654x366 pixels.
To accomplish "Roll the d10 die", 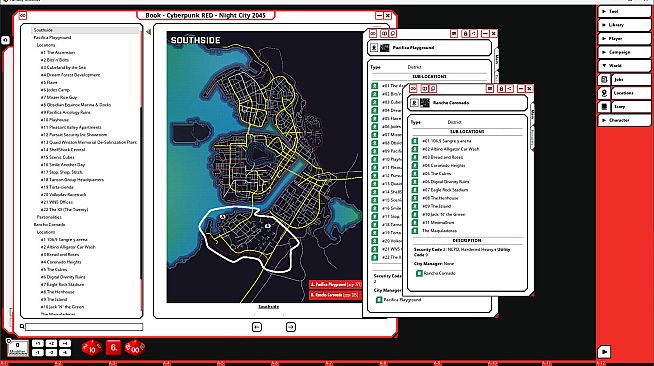I will point(92,348).
